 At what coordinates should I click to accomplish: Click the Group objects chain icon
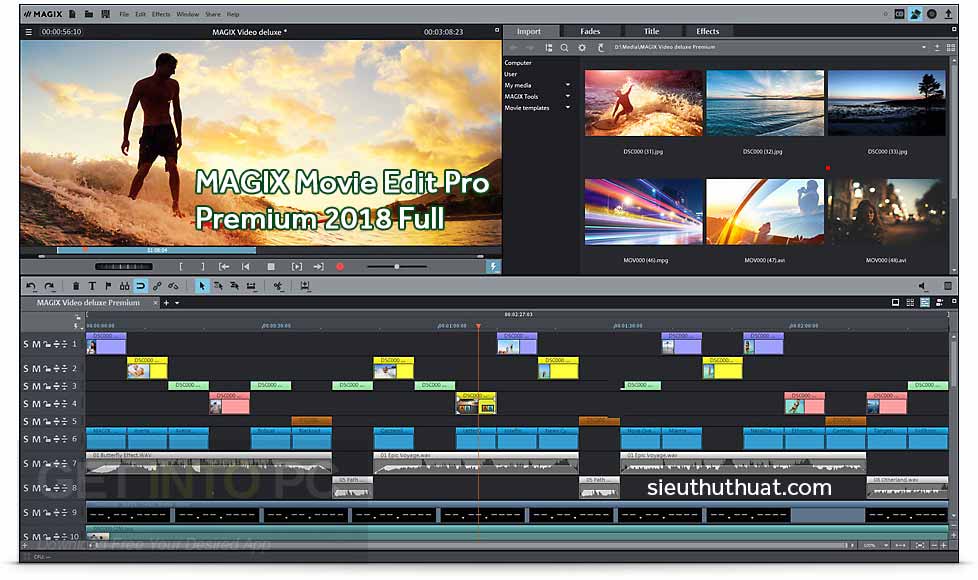coord(157,286)
